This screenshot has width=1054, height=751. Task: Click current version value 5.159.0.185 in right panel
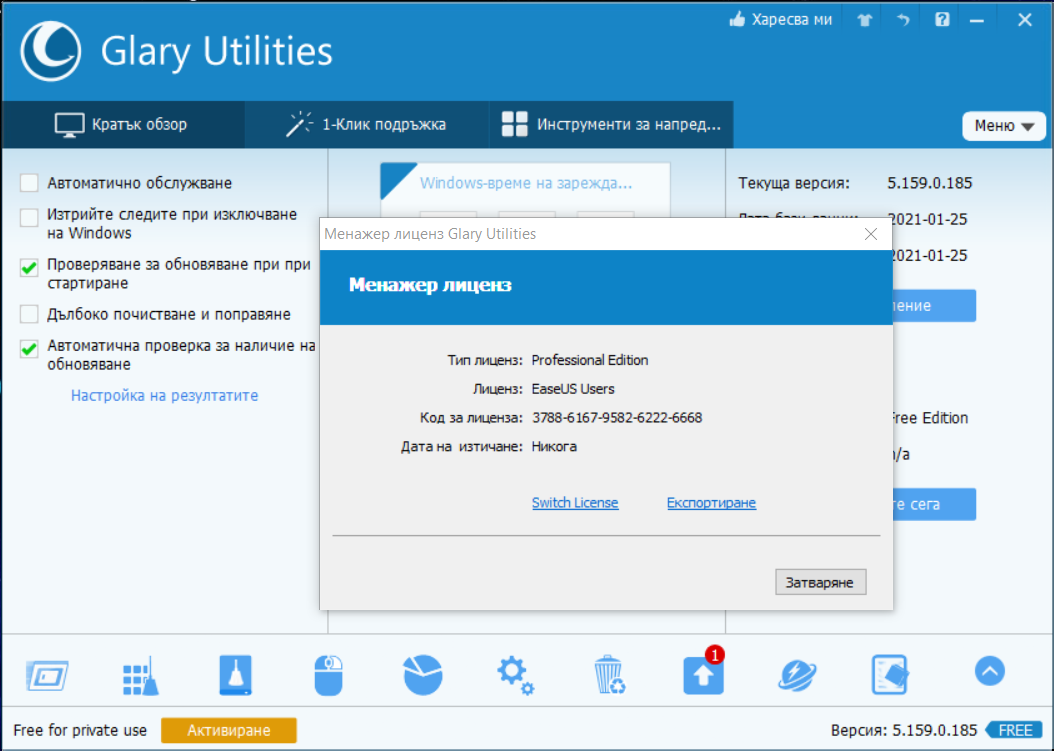930,183
